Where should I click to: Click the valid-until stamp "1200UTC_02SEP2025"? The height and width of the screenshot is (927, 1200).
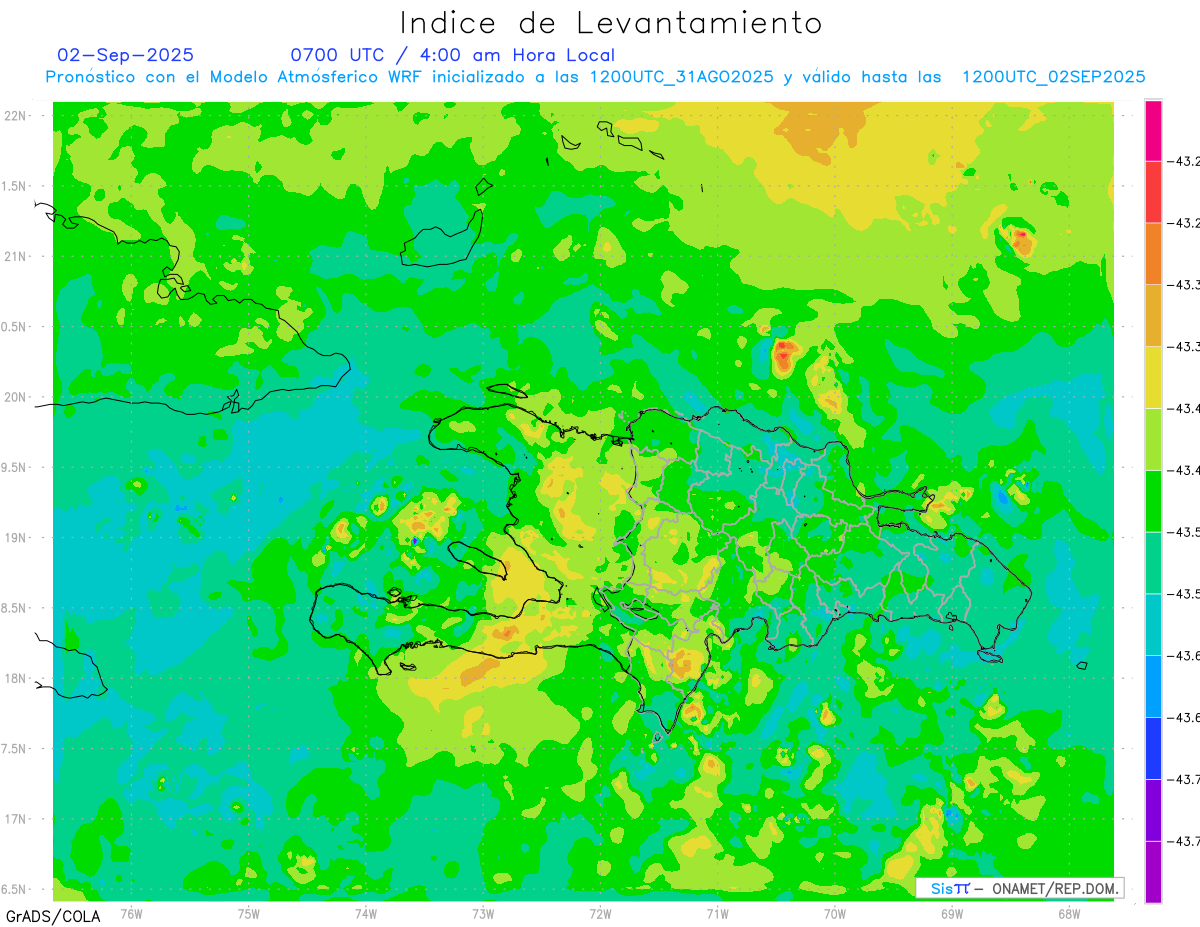(x=1054, y=77)
